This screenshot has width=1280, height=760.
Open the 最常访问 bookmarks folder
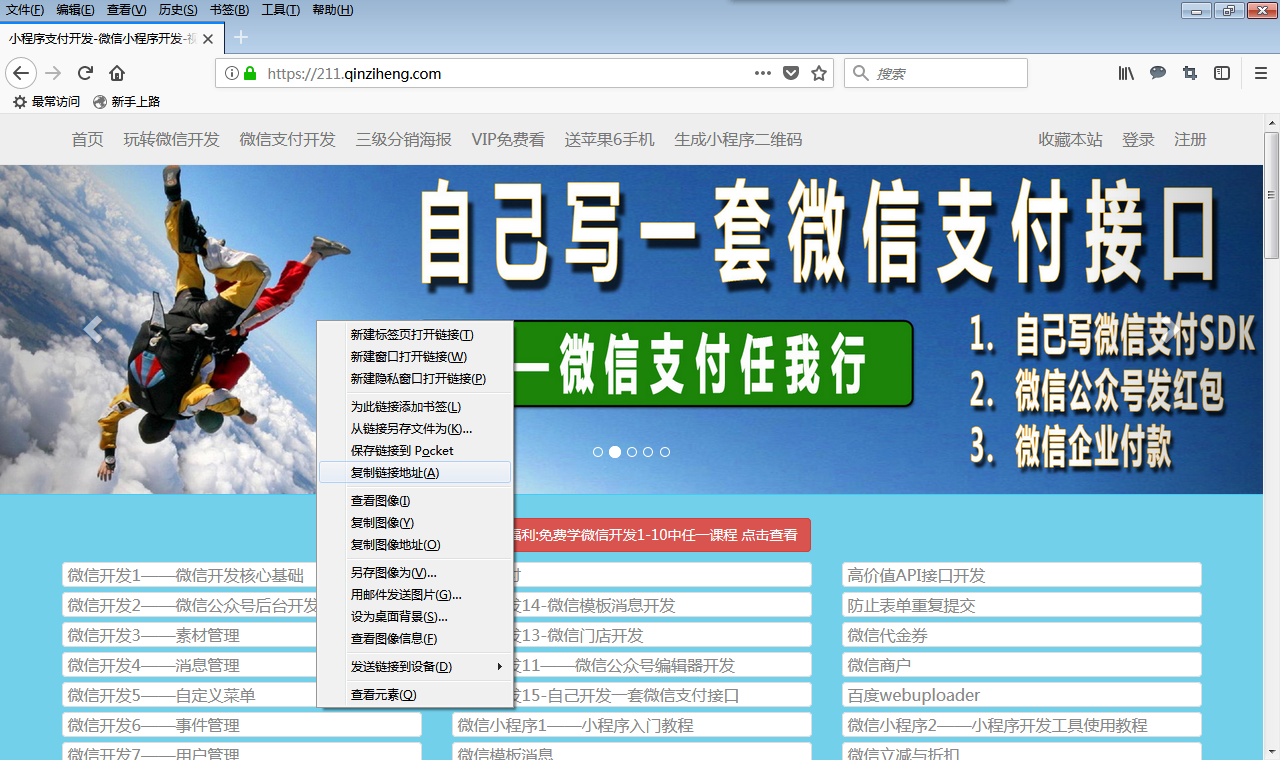[46, 102]
